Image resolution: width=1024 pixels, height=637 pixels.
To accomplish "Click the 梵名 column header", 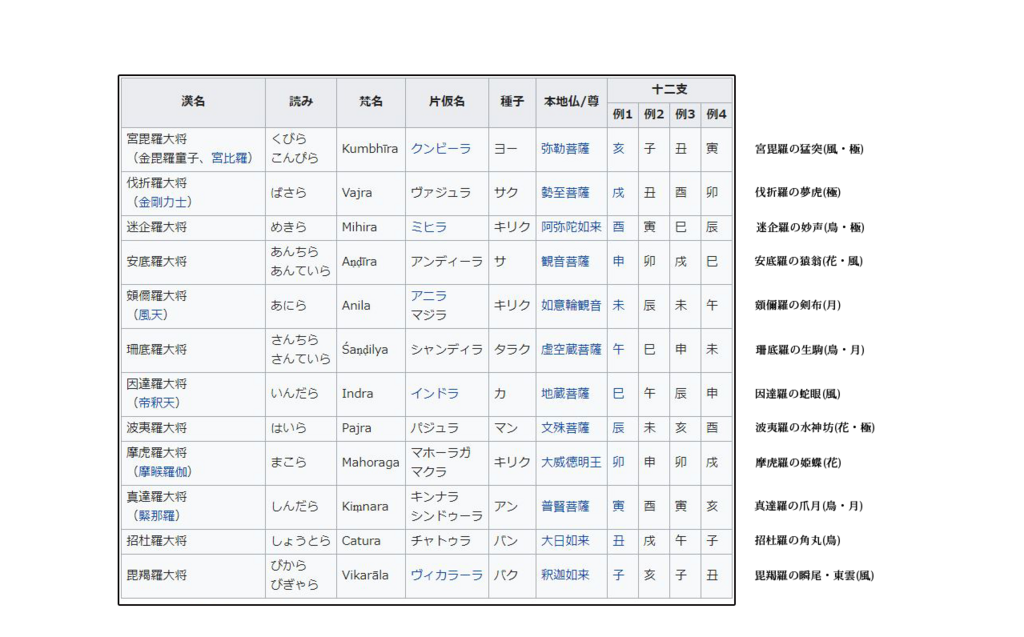I will (x=371, y=102).
